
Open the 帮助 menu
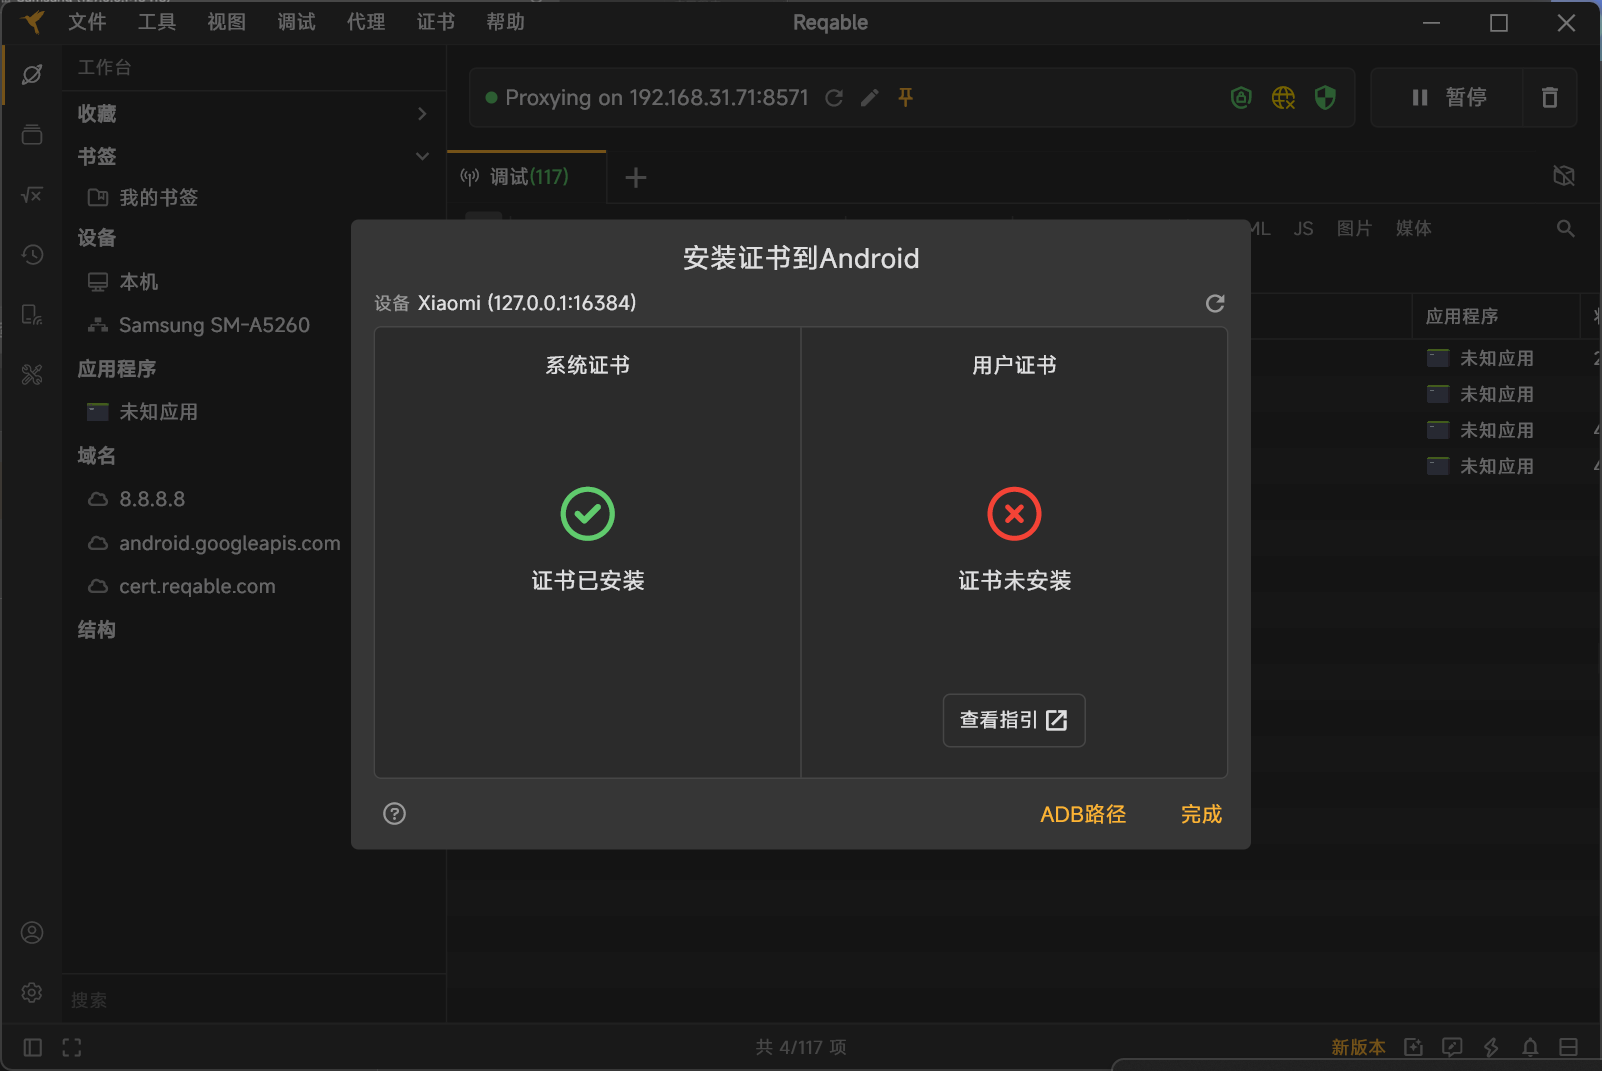[x=505, y=22]
